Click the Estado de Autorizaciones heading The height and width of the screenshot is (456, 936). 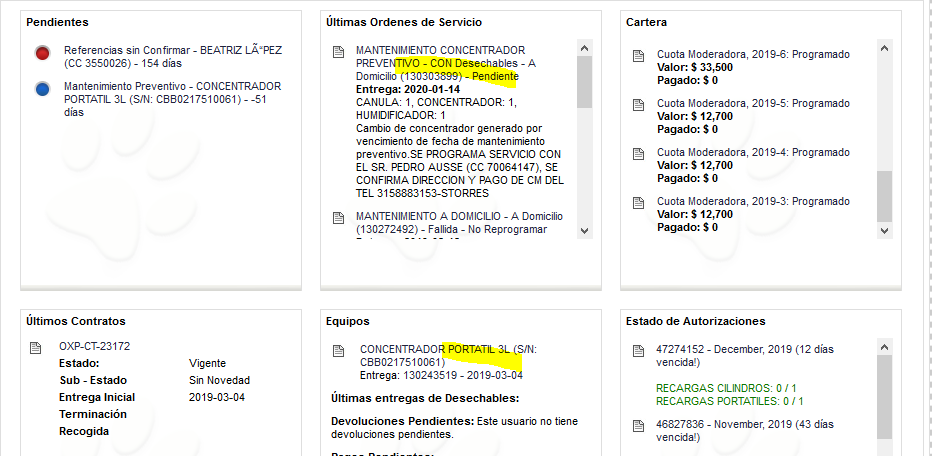695,321
